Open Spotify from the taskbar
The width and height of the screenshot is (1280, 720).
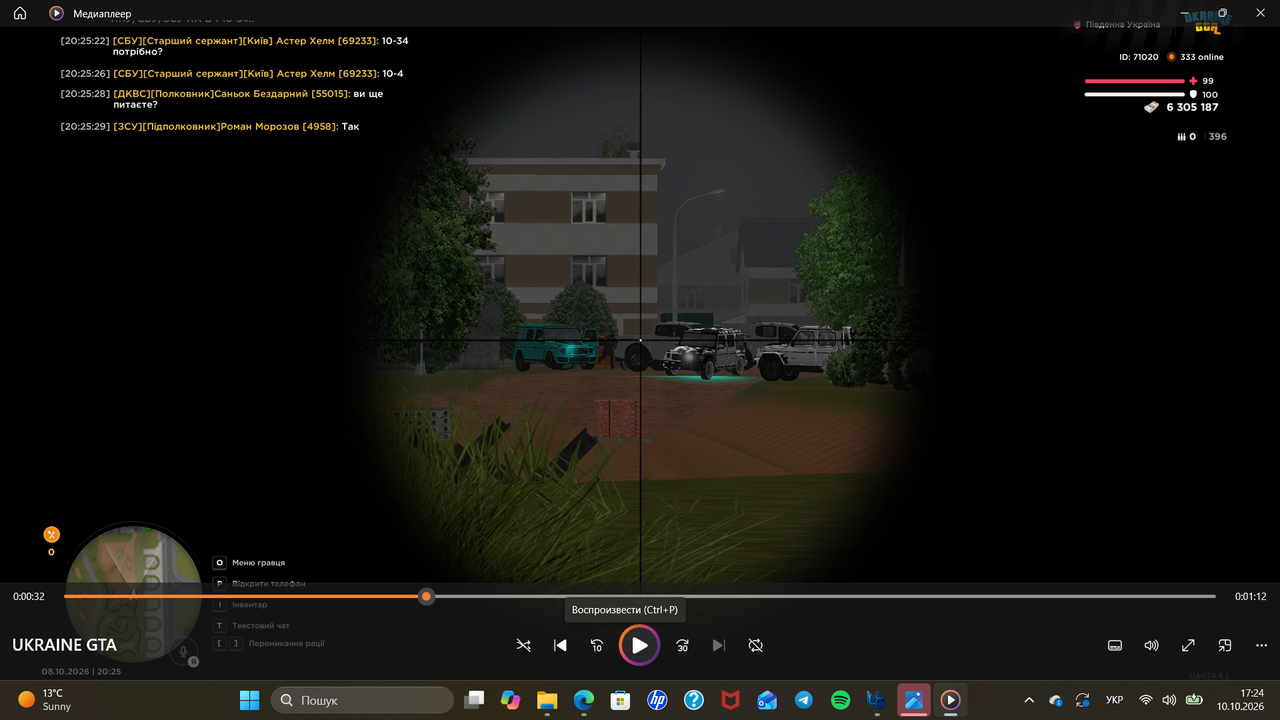(x=840, y=700)
